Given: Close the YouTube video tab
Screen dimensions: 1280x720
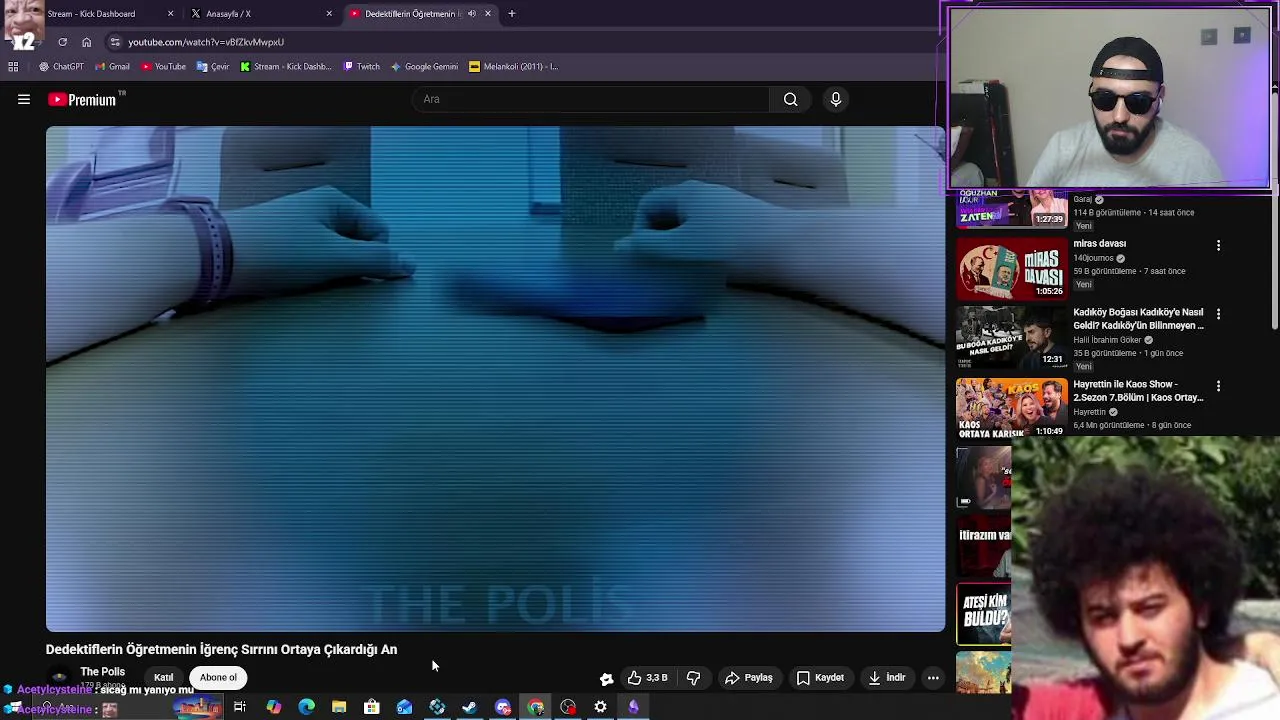Looking at the screenshot, I should tap(488, 14).
